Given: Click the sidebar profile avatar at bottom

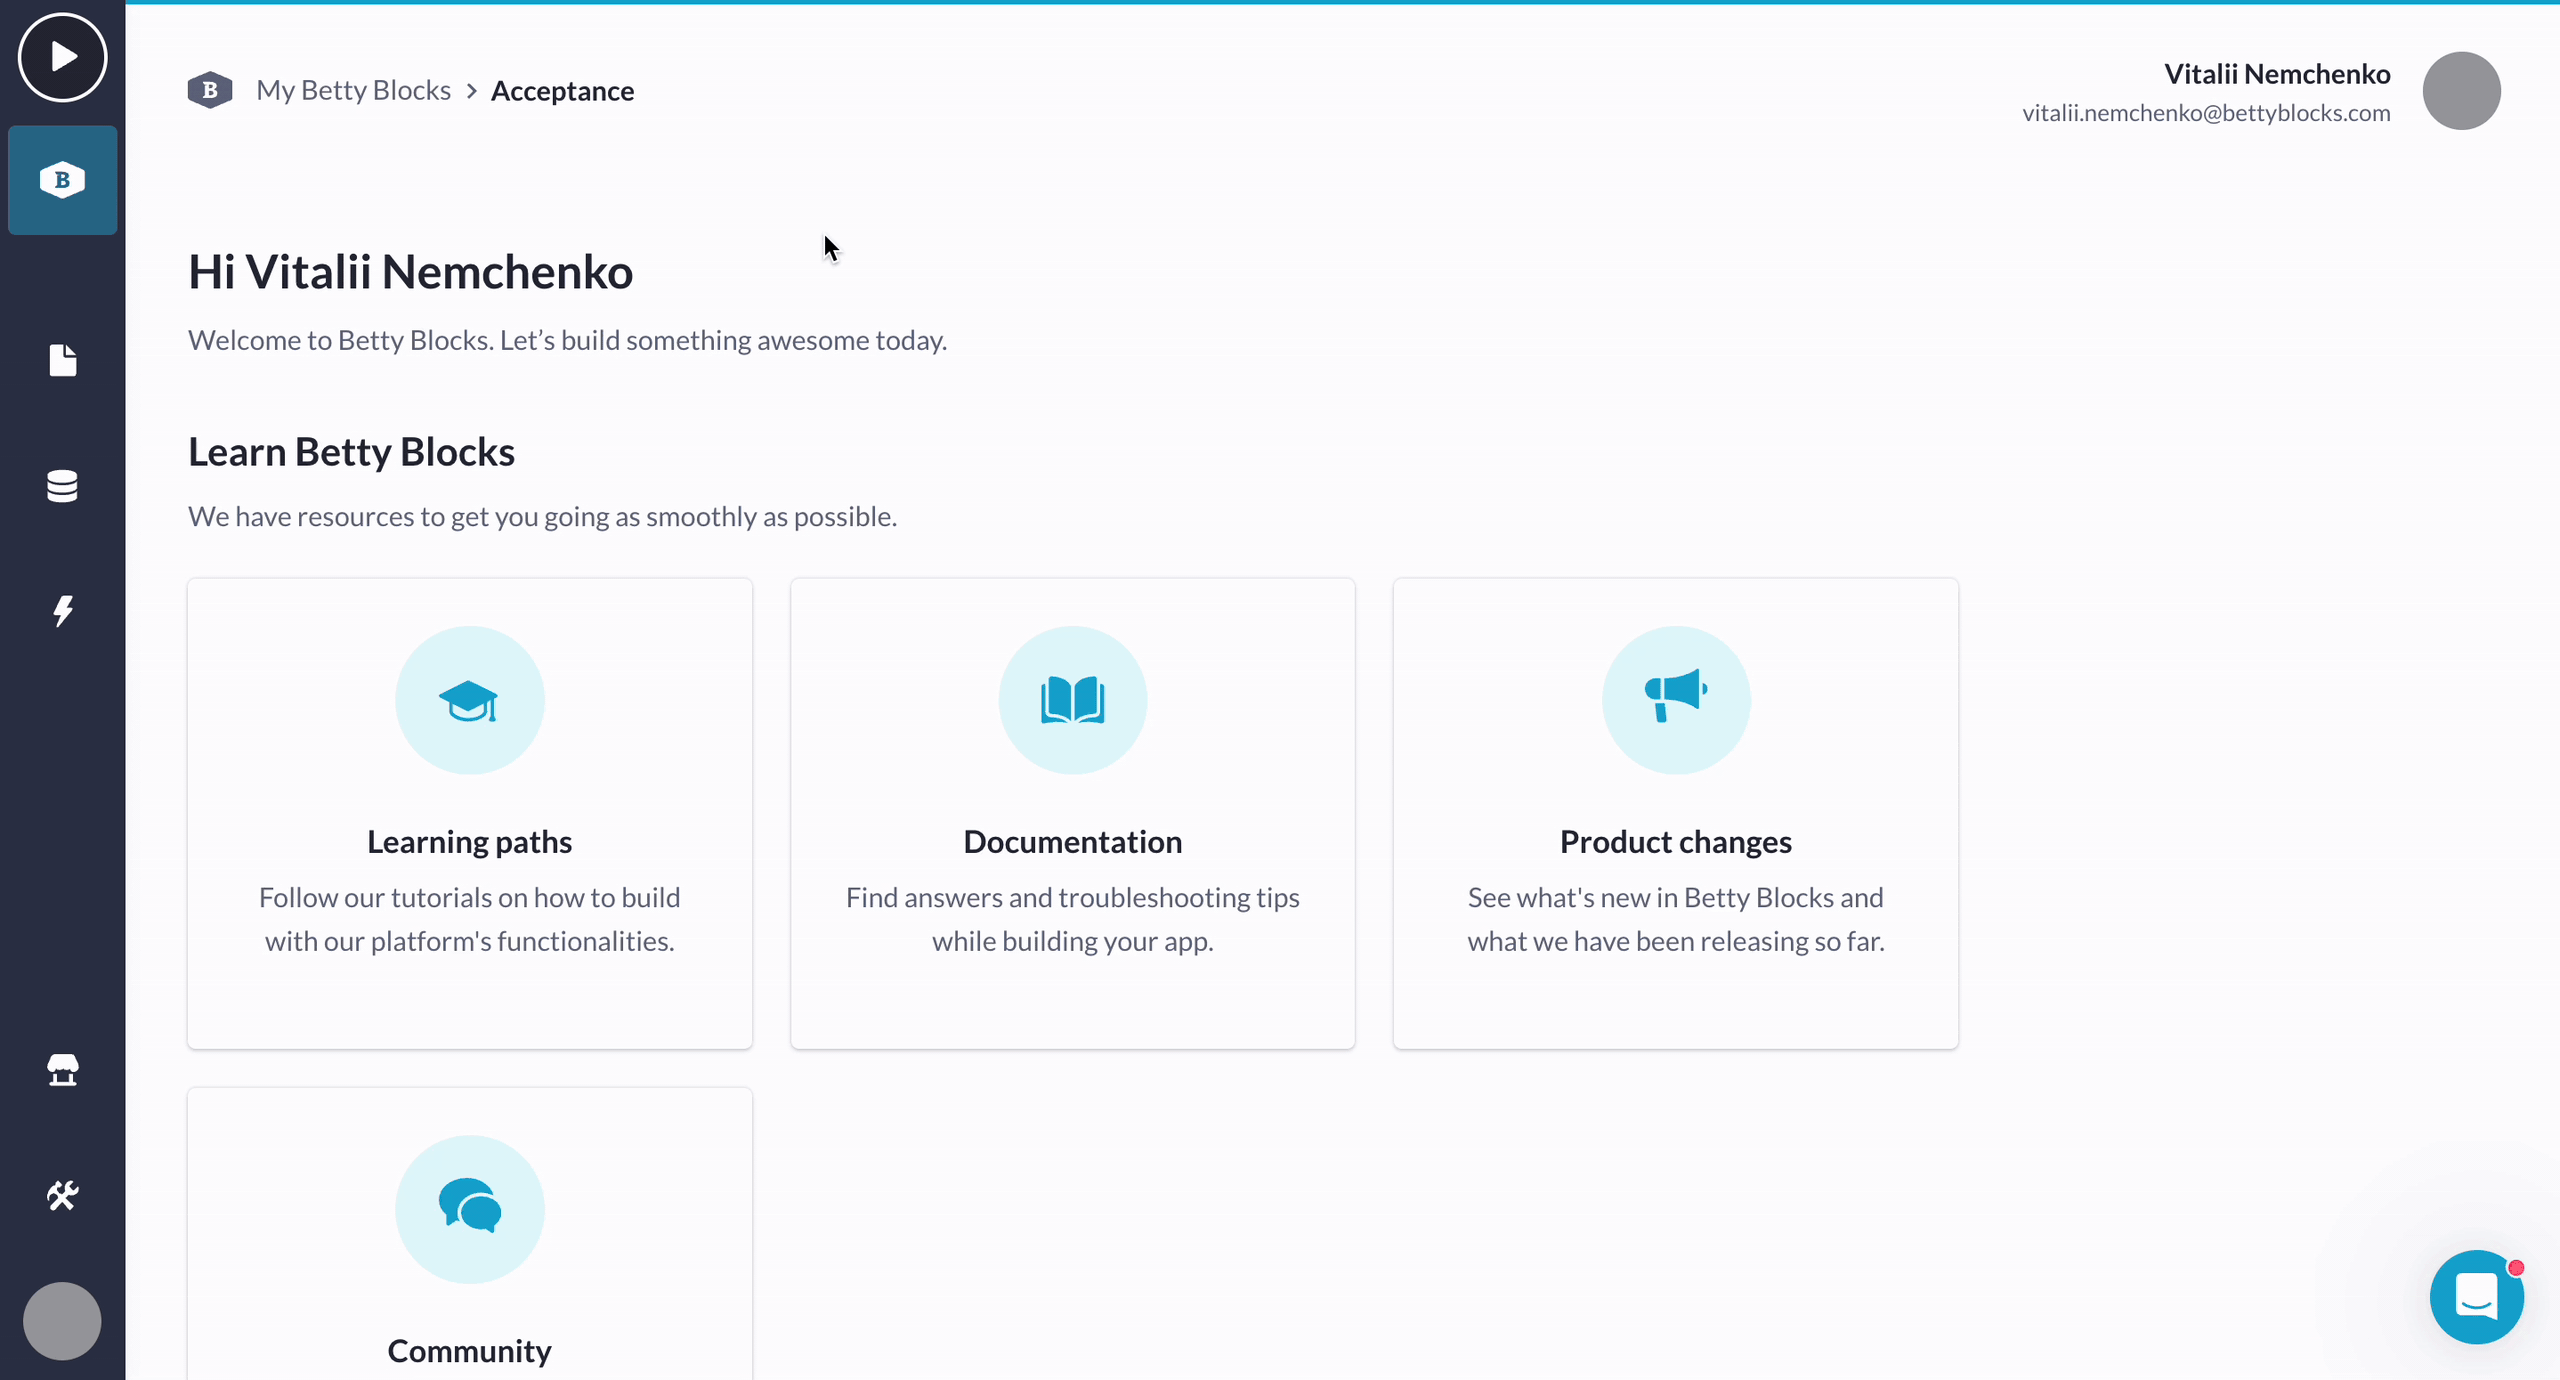Looking at the screenshot, I should click(x=62, y=1321).
